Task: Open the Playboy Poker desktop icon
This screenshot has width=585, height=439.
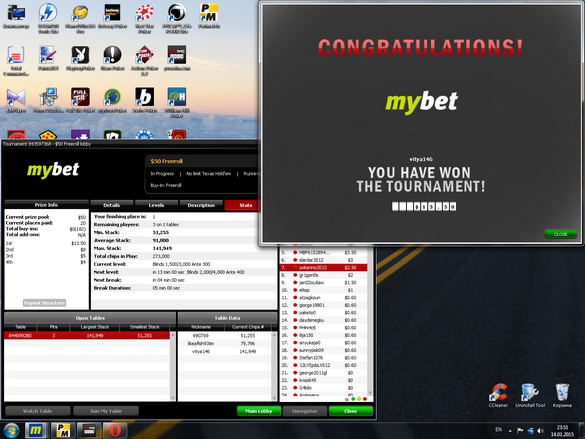Action: tap(80, 58)
